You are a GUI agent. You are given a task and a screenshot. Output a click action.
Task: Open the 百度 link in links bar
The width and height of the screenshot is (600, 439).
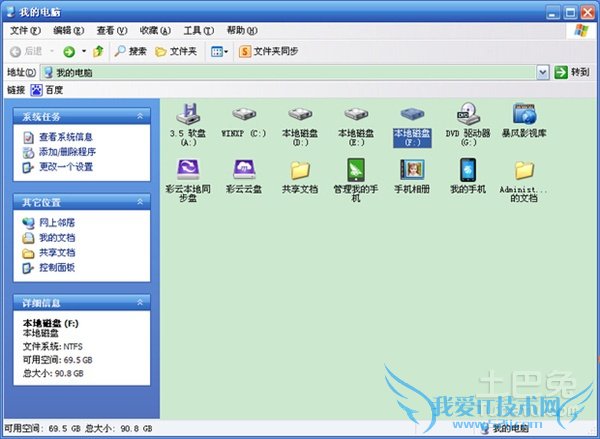pos(47,90)
